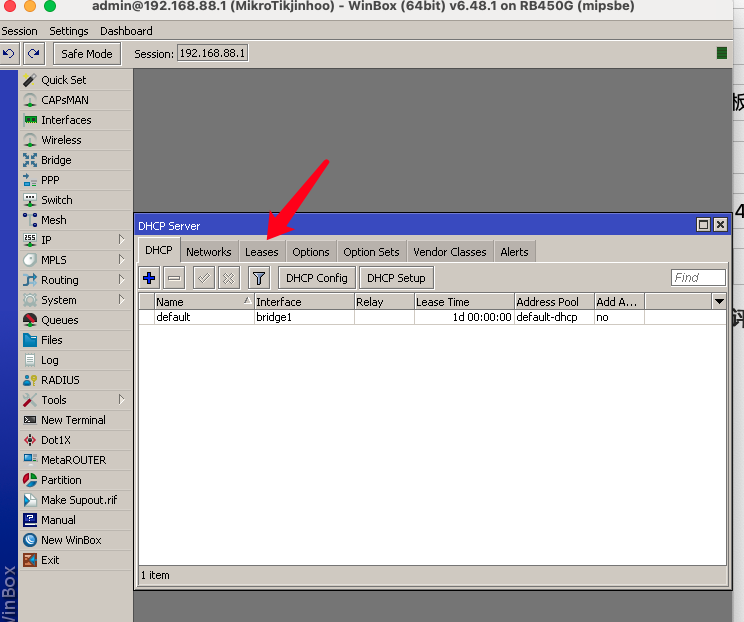Open CAPsMAN menu item
744x622 pixels.
pos(75,100)
